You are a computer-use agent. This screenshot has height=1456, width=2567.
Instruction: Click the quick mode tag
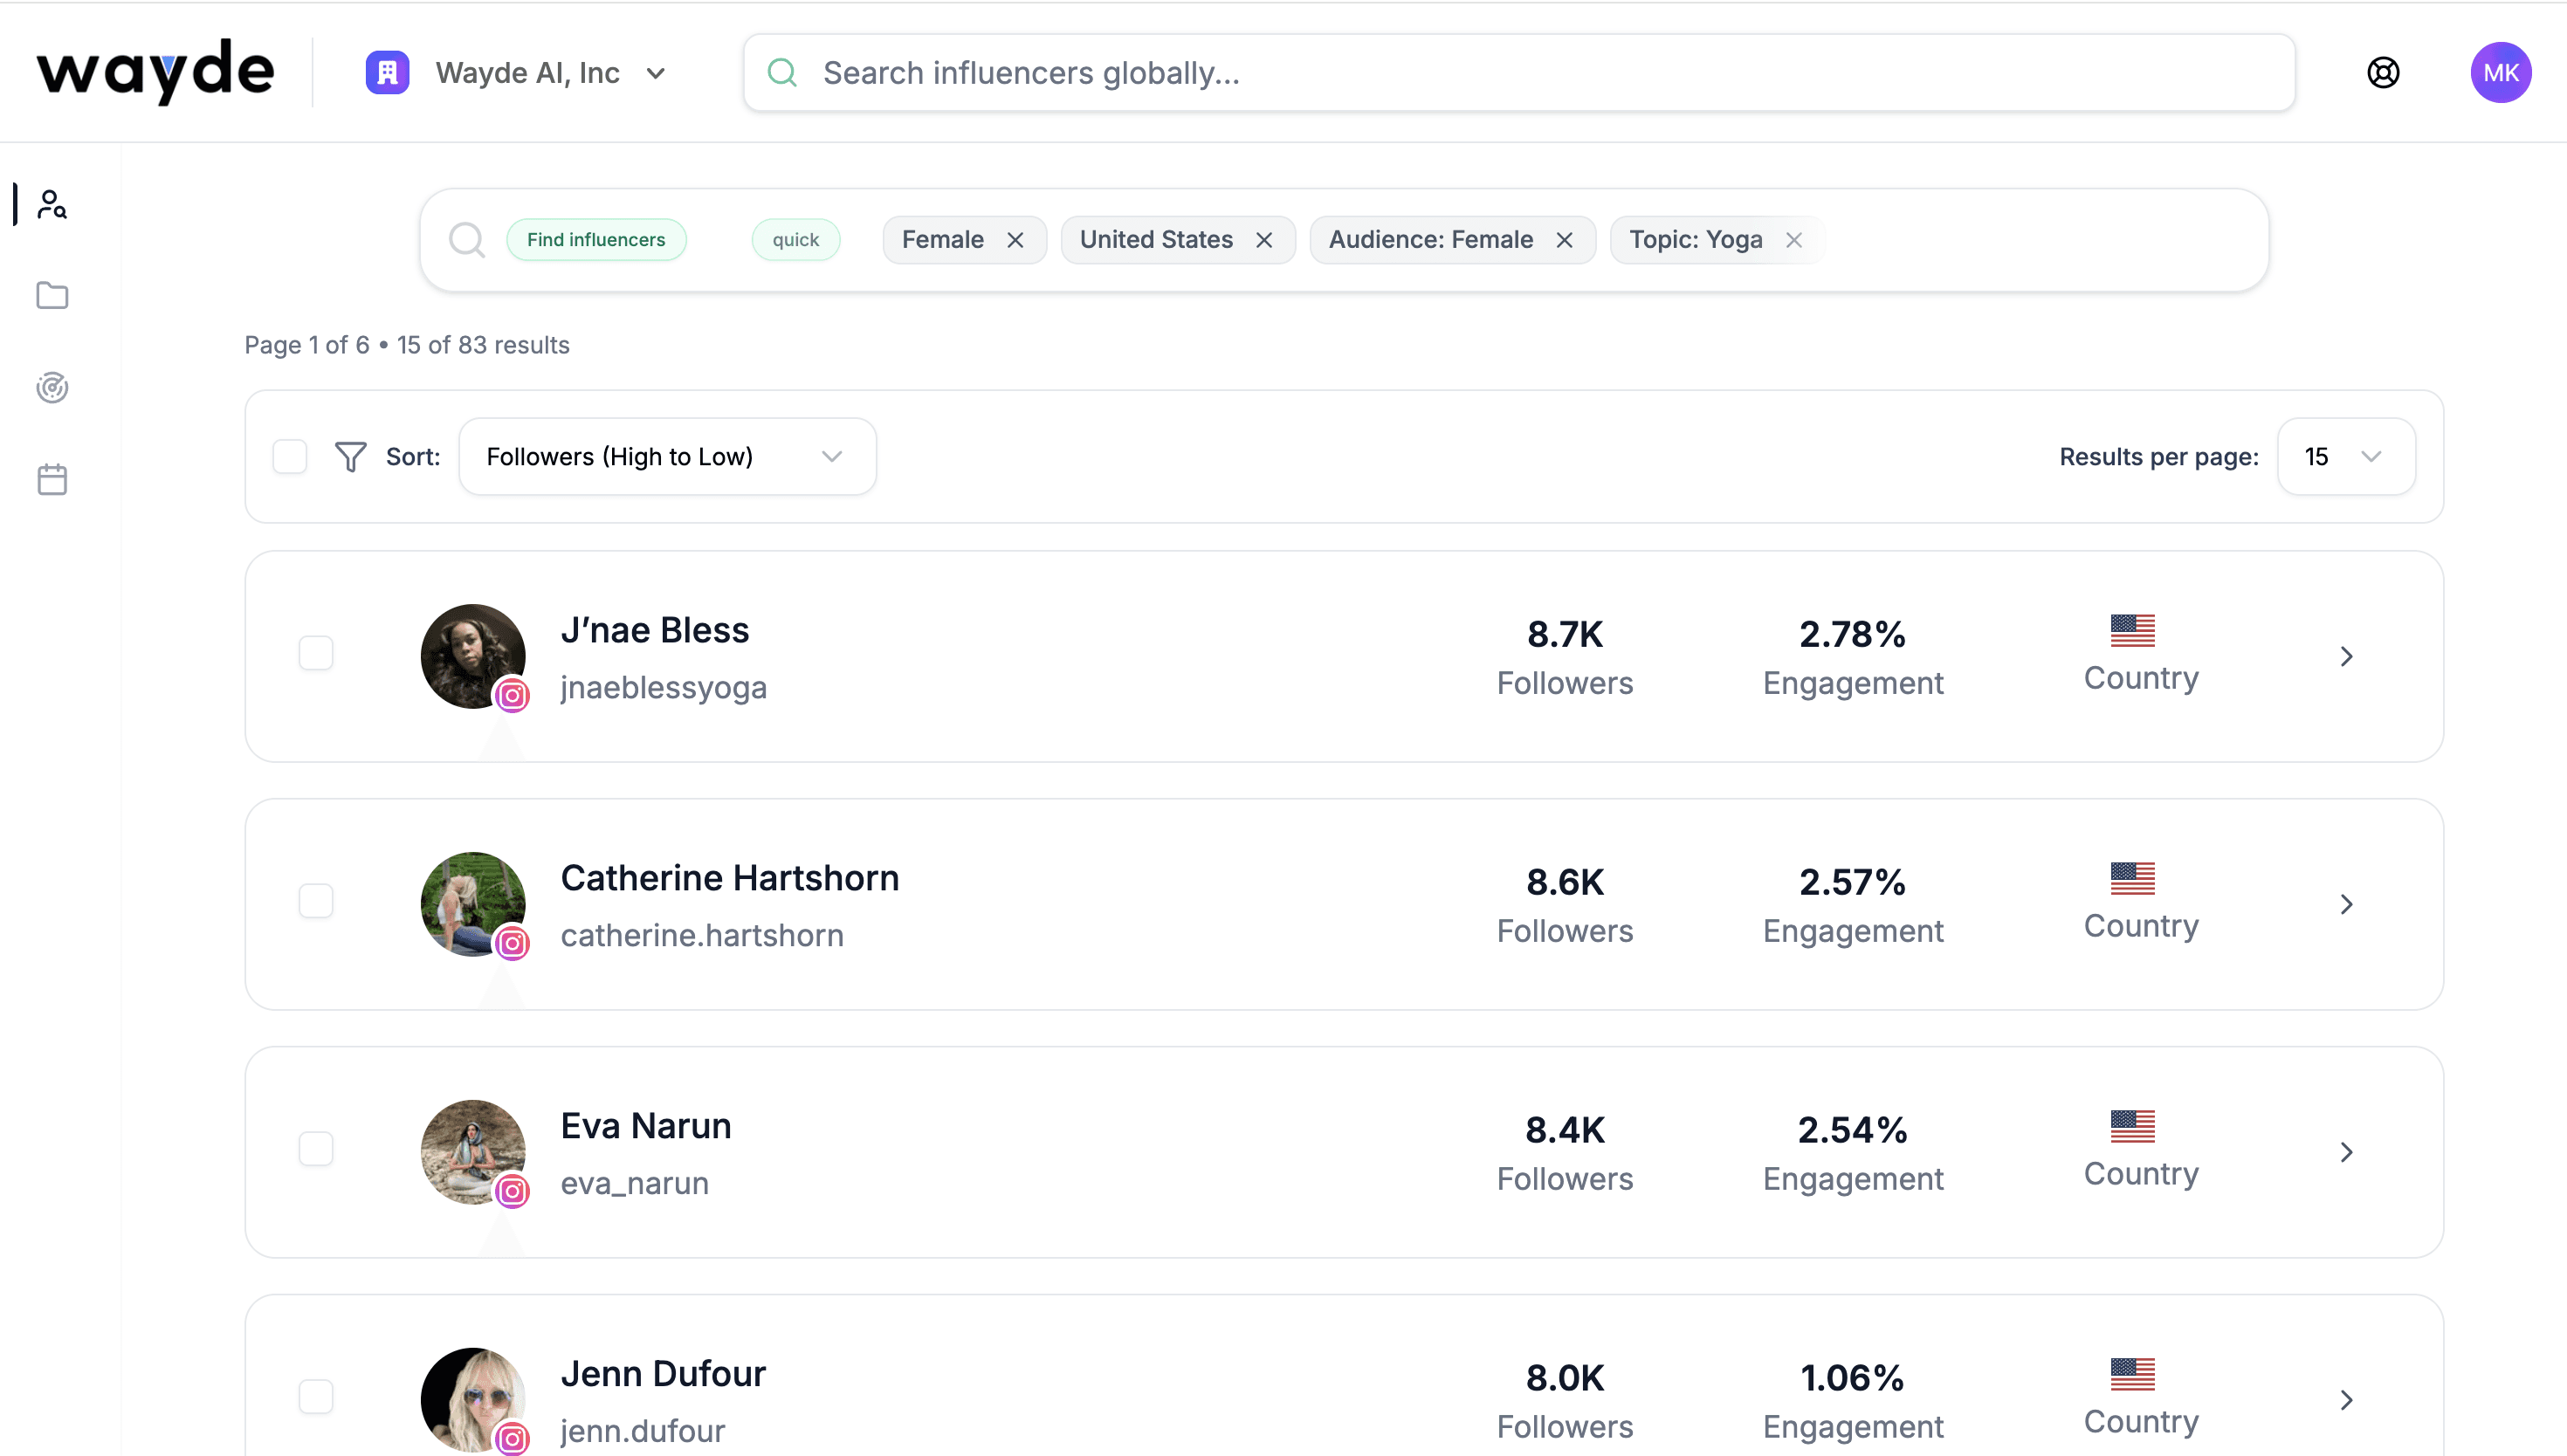coord(795,240)
